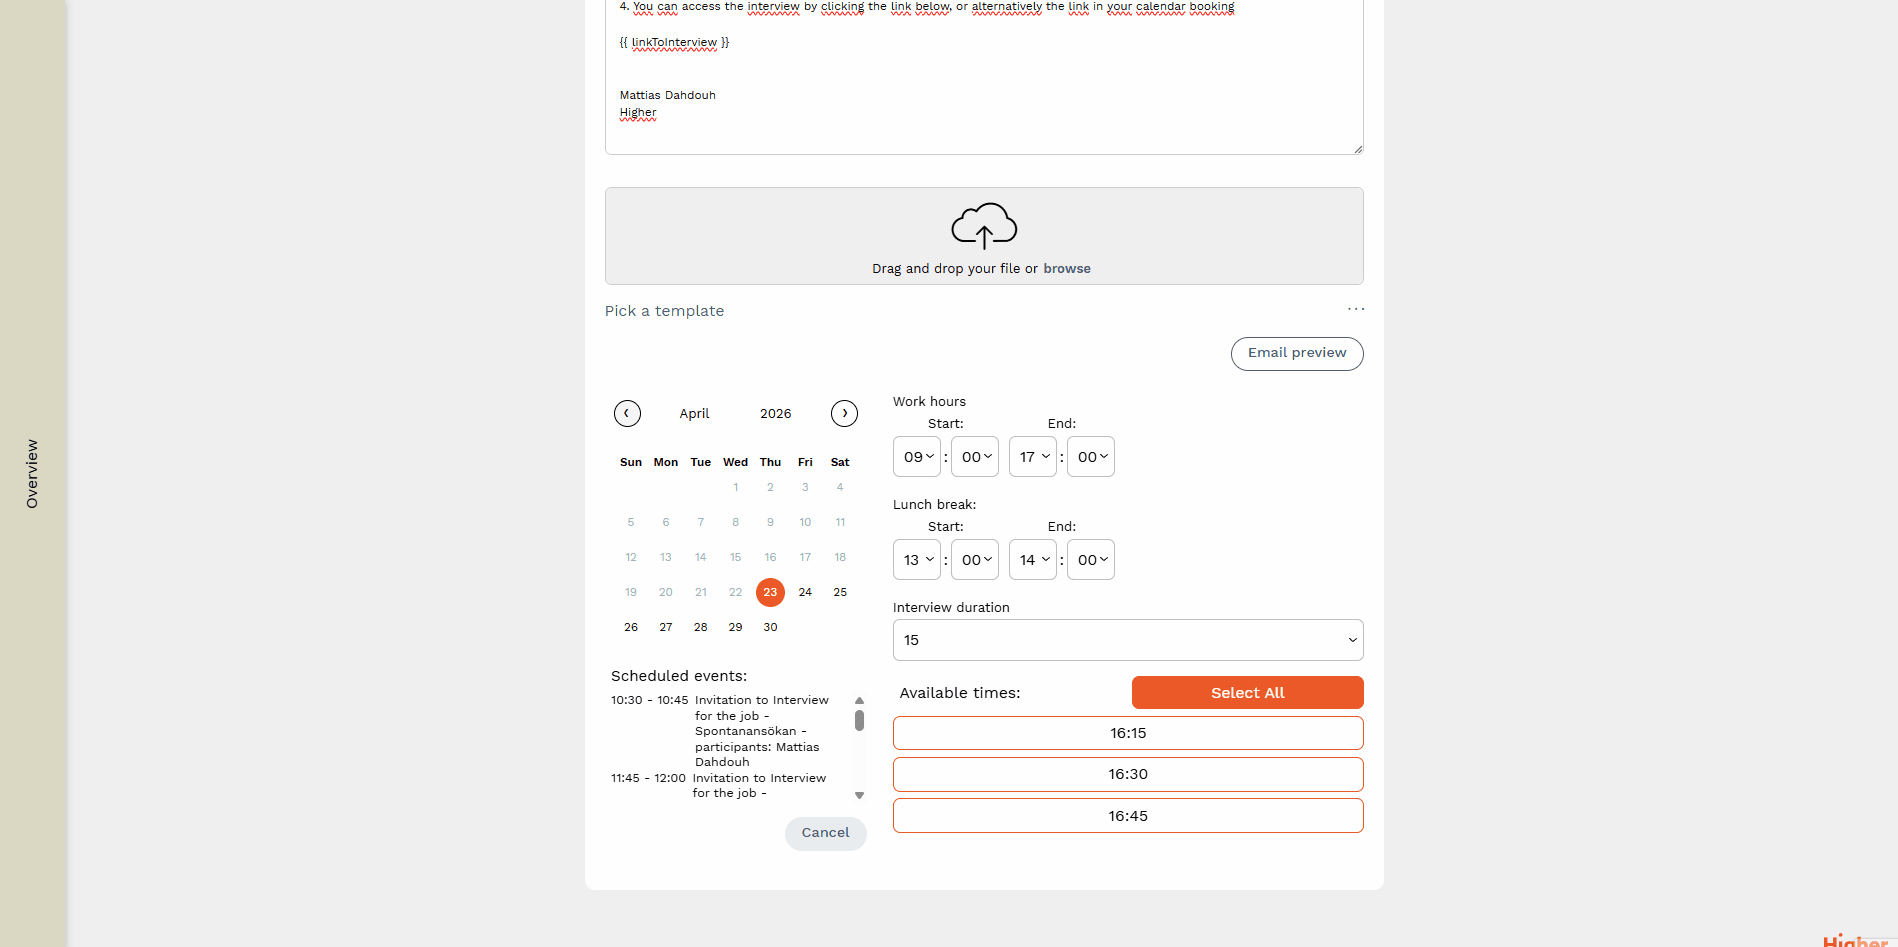Open the lunch break end hour dropdown
This screenshot has width=1898, height=947.
(x=1033, y=560)
